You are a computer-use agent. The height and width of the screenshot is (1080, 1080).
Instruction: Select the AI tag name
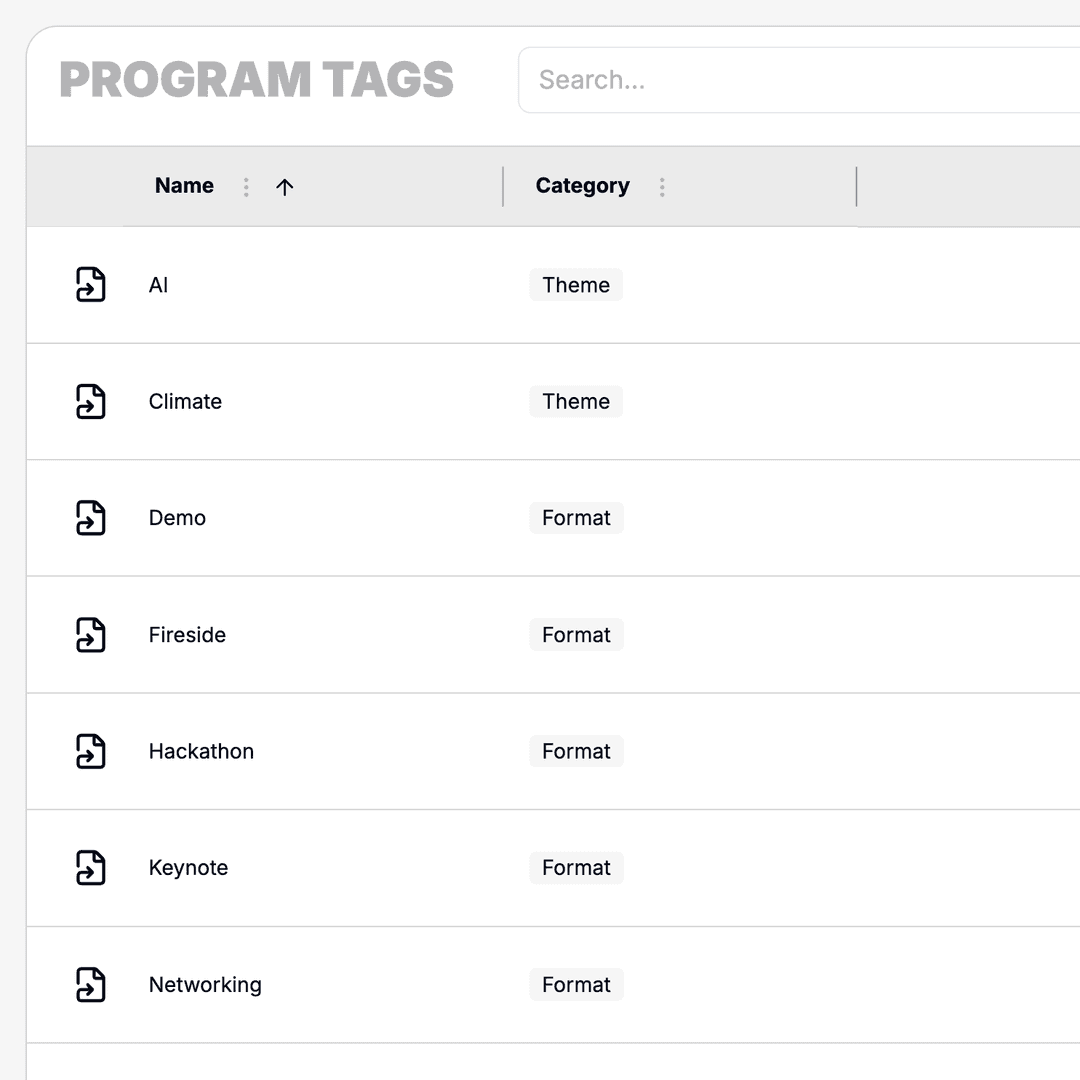tap(158, 284)
